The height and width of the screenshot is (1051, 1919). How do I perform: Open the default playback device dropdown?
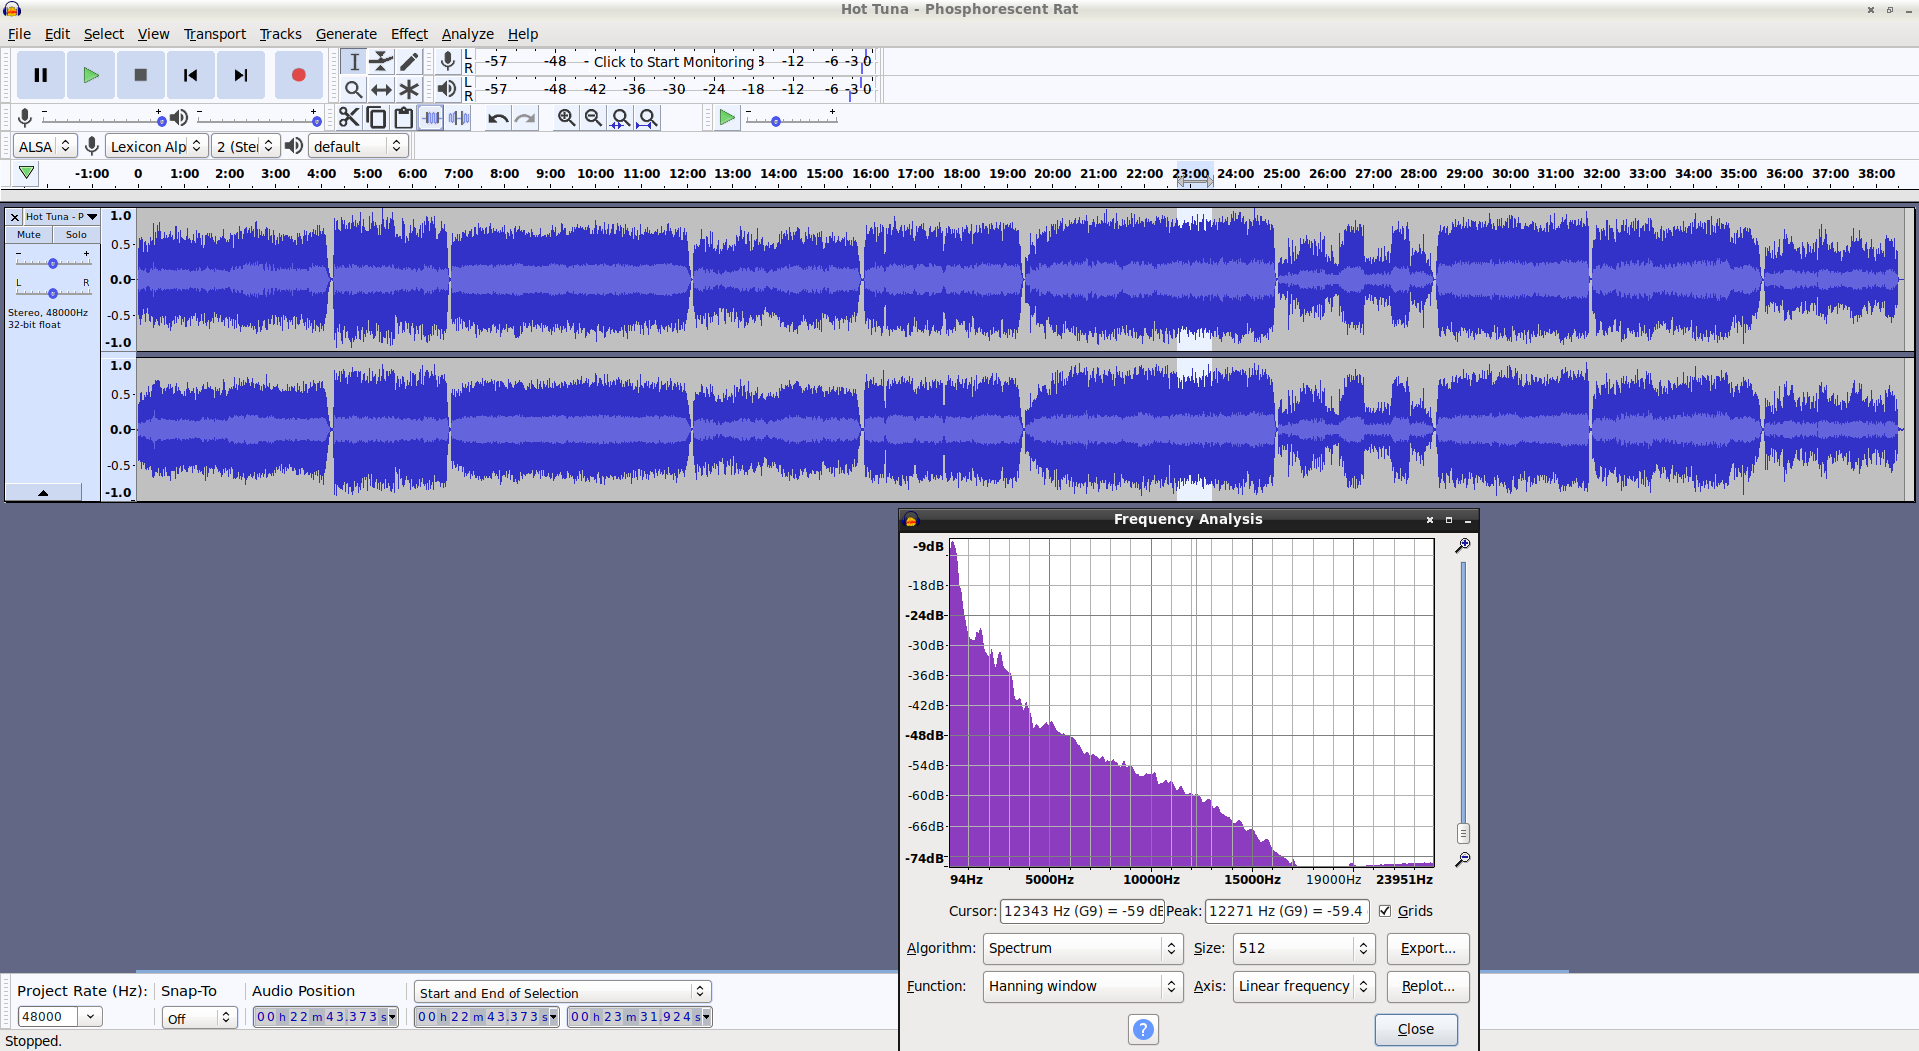[x=357, y=146]
